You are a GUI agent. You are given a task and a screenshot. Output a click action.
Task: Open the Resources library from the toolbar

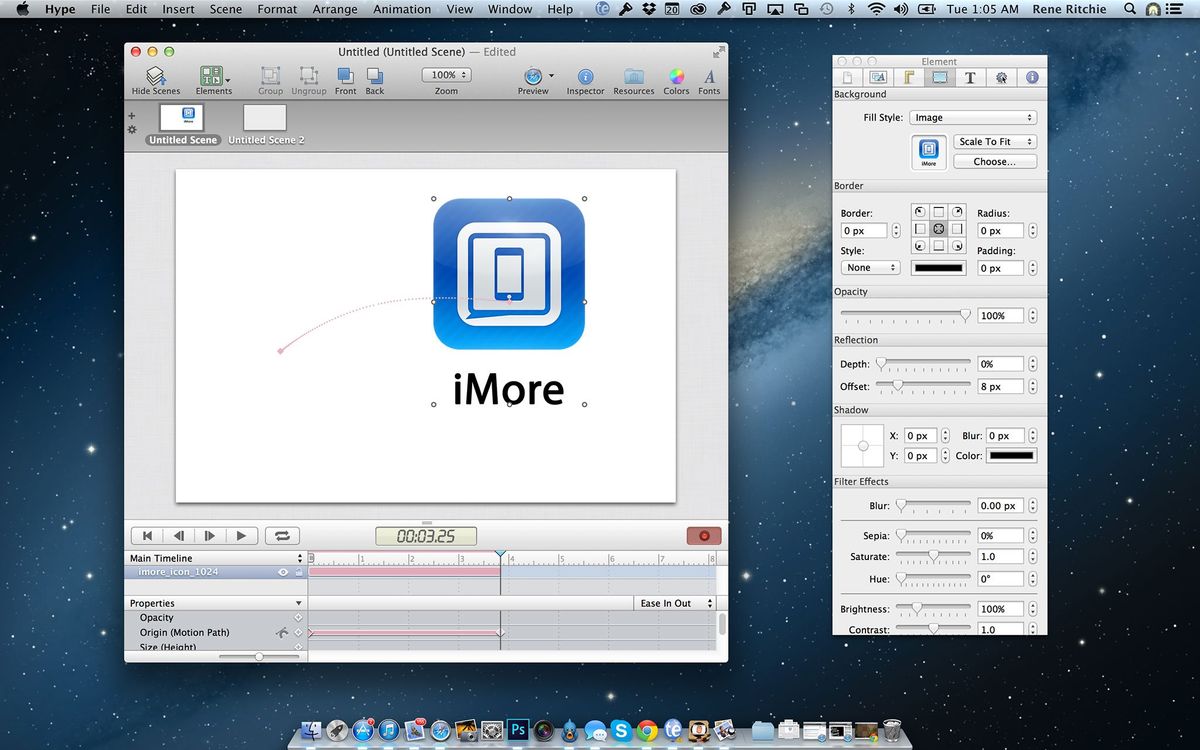633,79
